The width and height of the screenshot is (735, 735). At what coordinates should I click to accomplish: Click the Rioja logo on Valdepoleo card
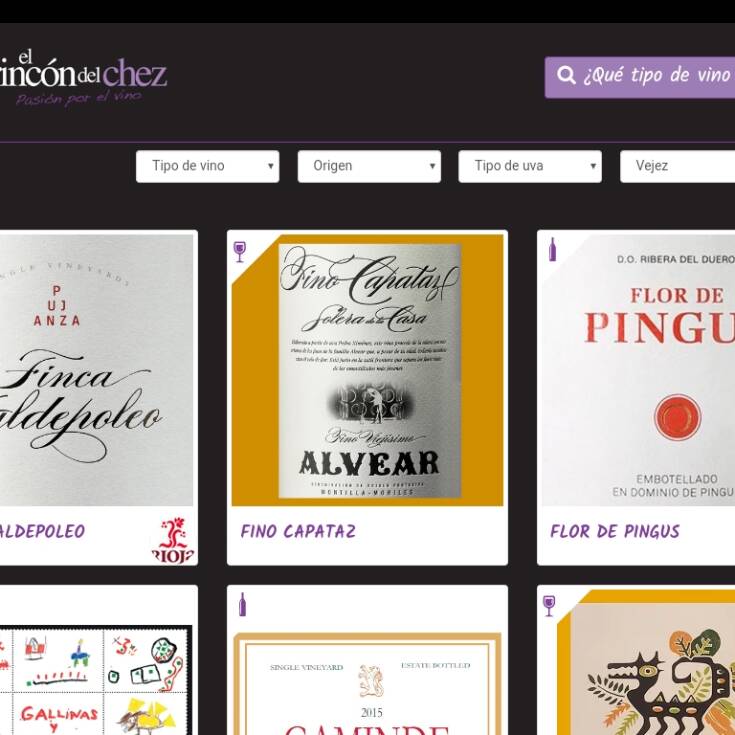(x=172, y=540)
